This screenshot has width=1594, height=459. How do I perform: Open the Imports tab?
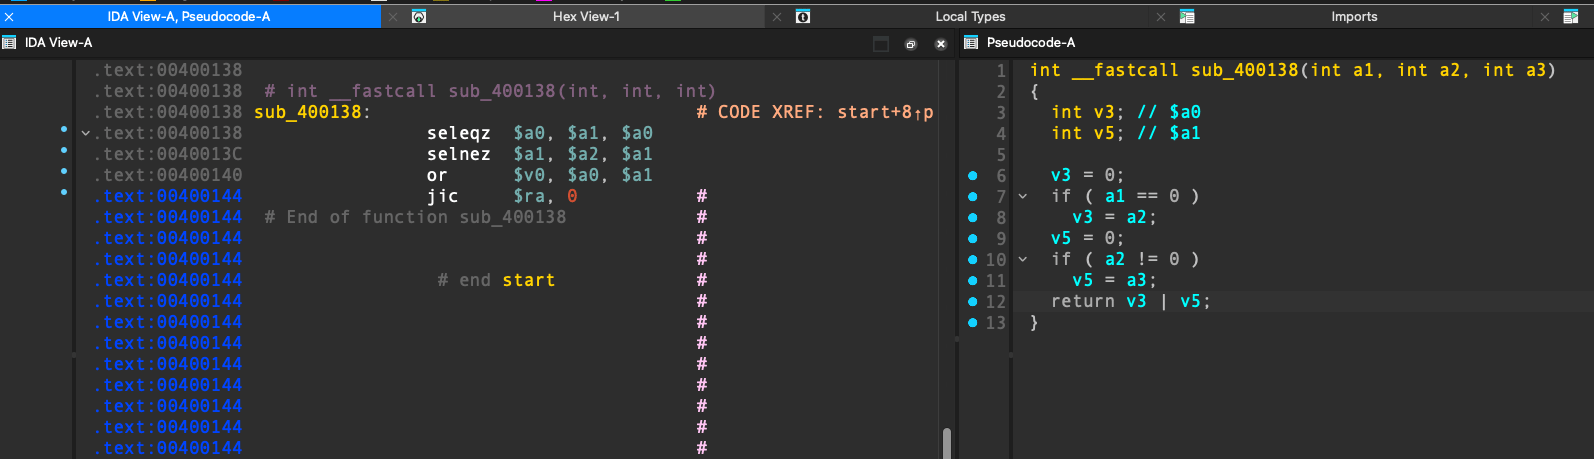point(1354,16)
